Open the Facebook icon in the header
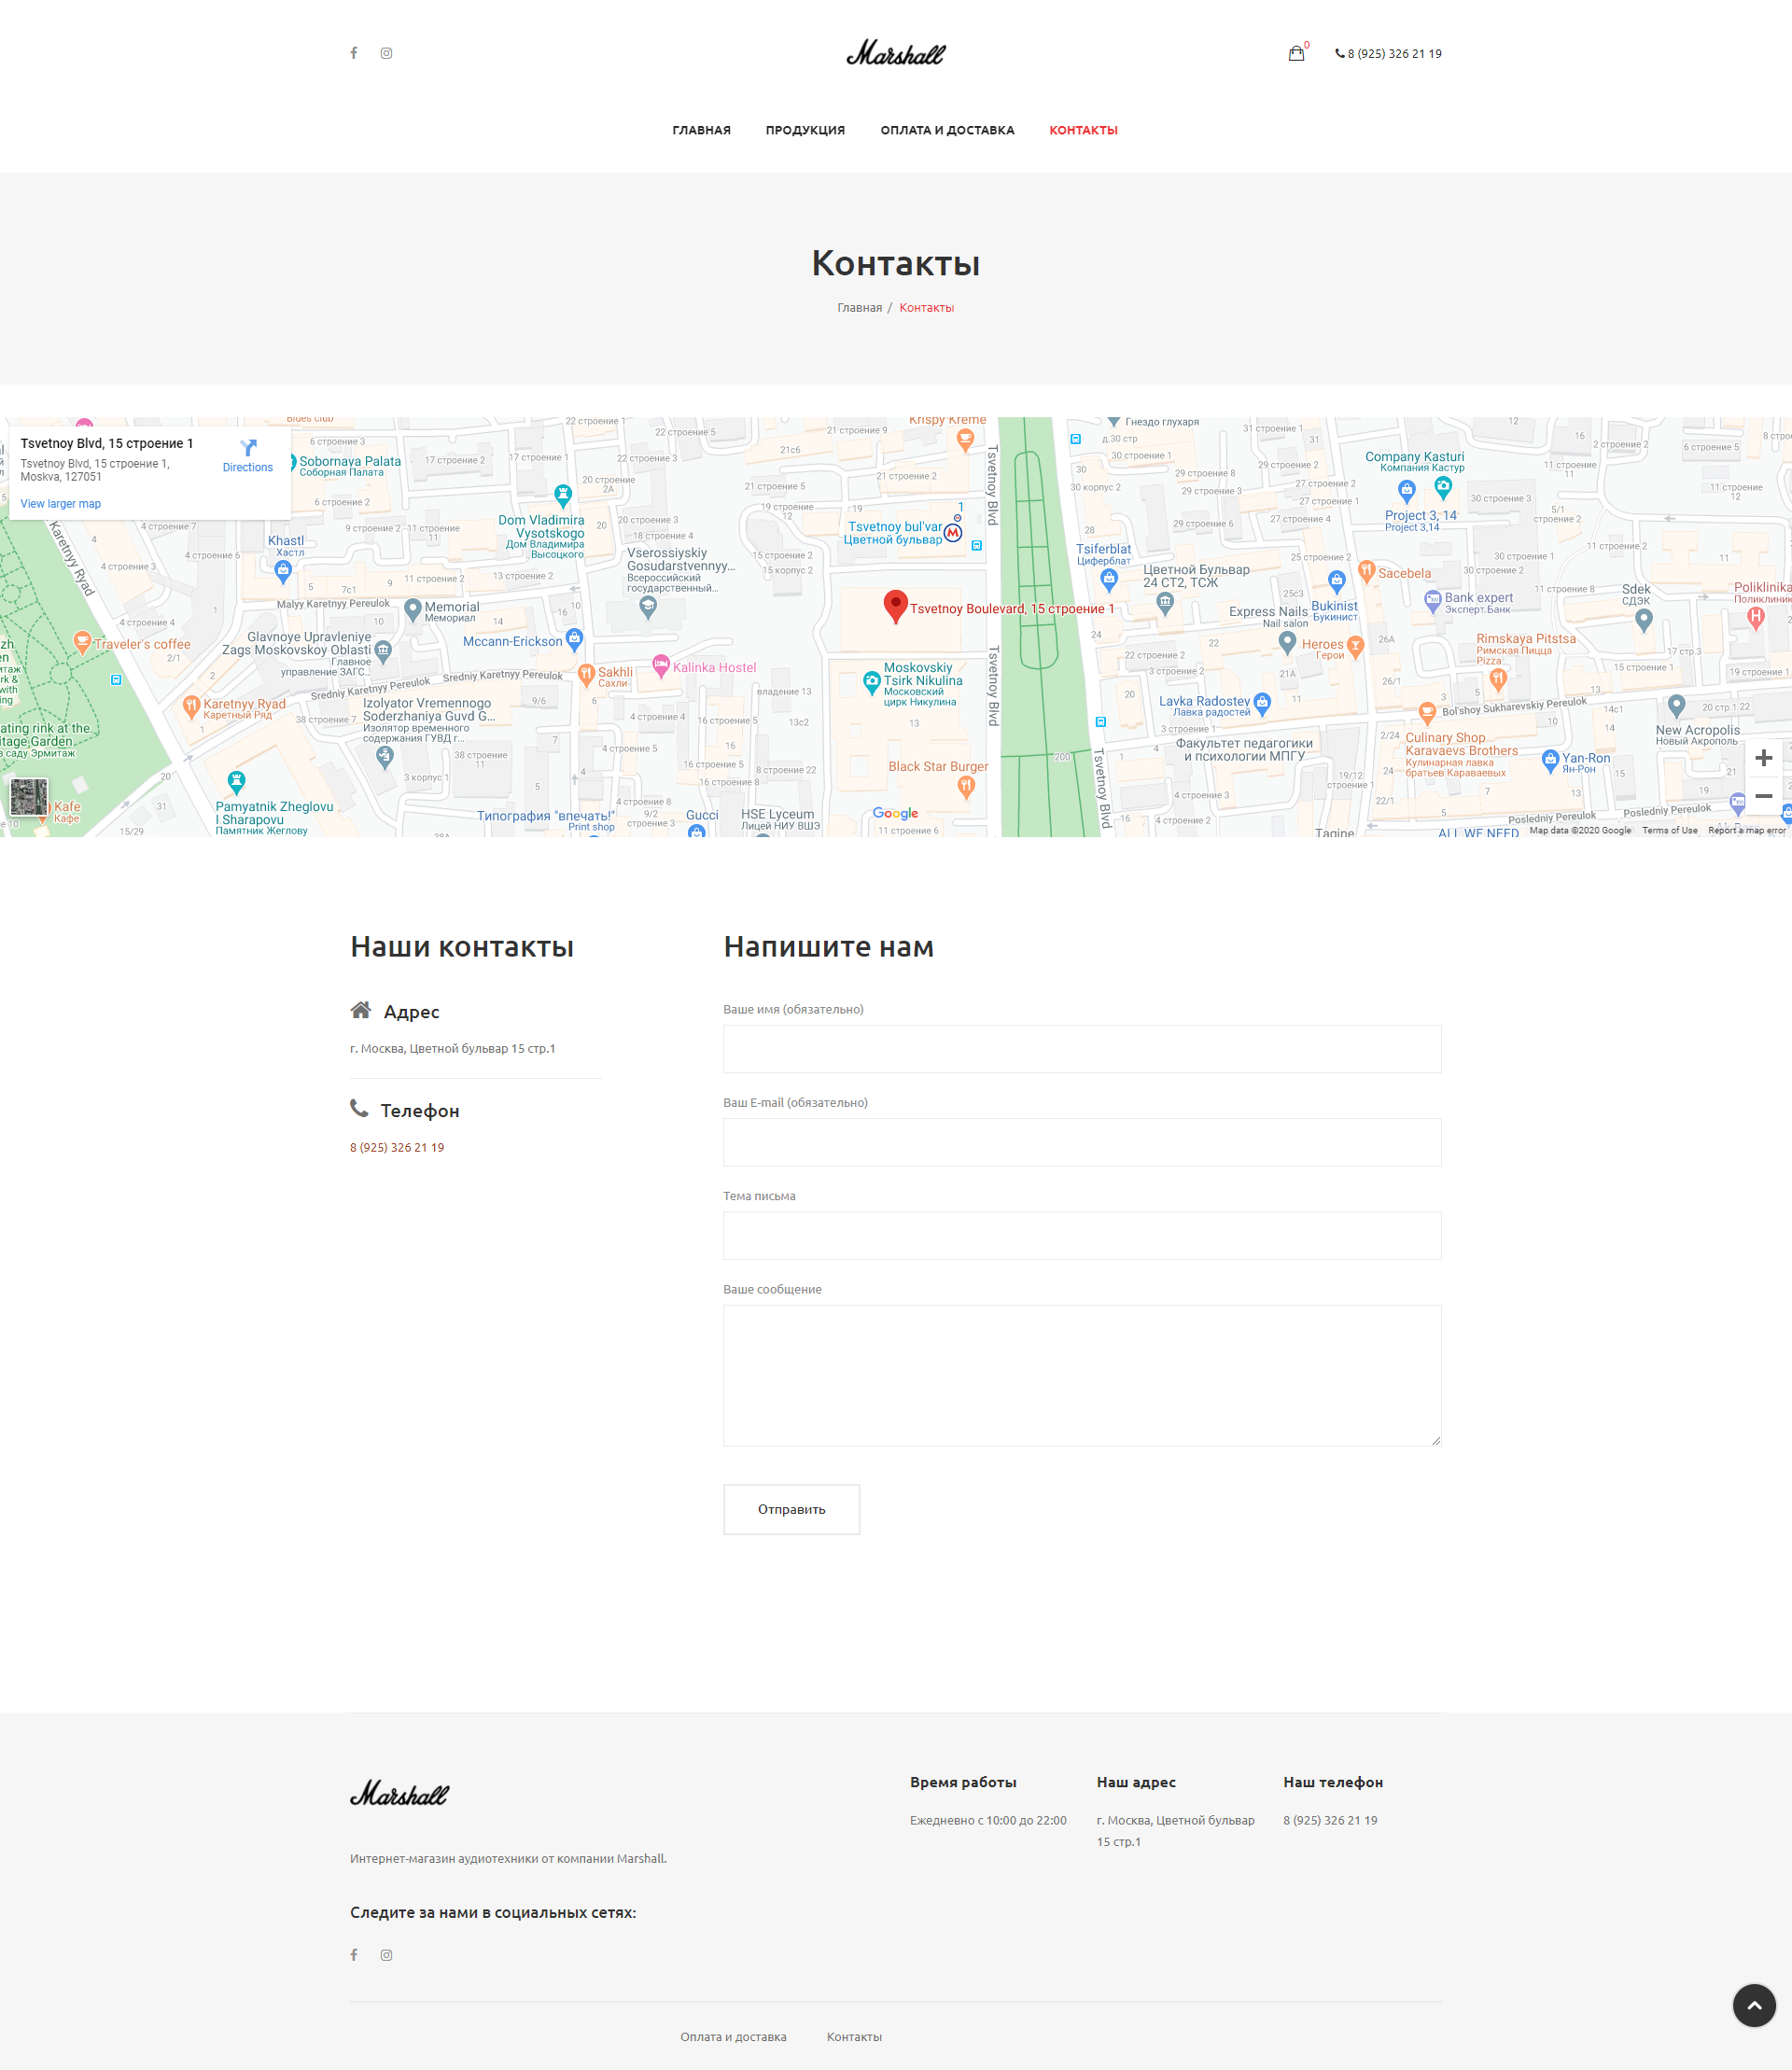Image resolution: width=1792 pixels, height=2070 pixels. (354, 53)
